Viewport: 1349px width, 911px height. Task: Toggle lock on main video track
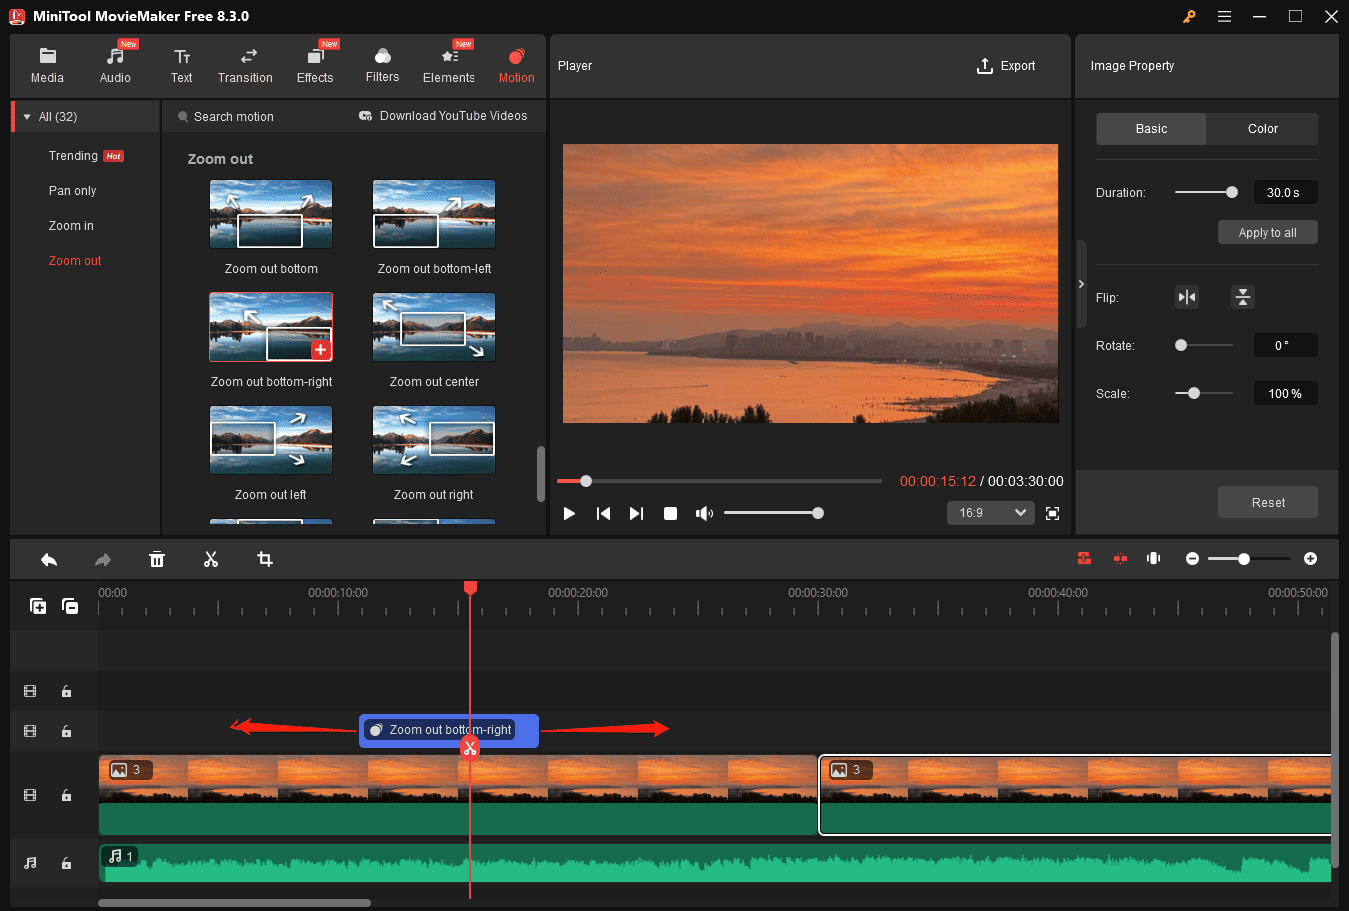click(66, 795)
